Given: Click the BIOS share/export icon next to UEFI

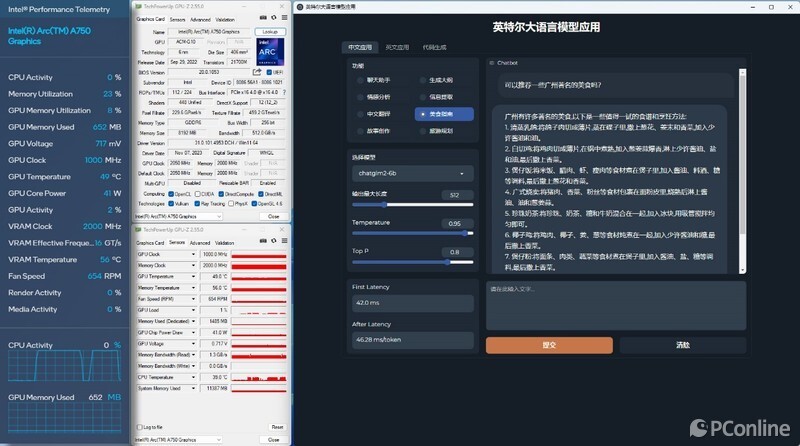Looking at the screenshot, I should (257, 72).
